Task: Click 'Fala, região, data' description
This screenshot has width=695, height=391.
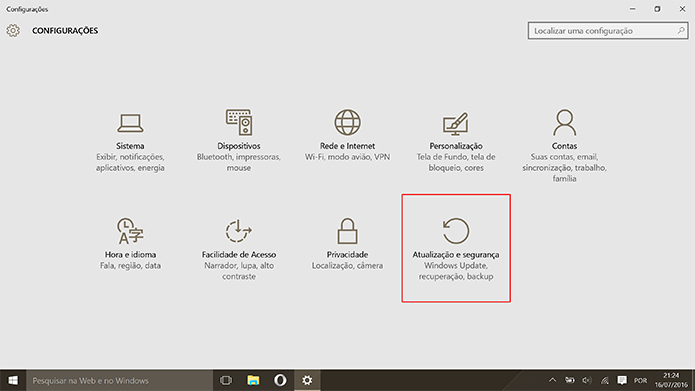Action: tap(130, 266)
